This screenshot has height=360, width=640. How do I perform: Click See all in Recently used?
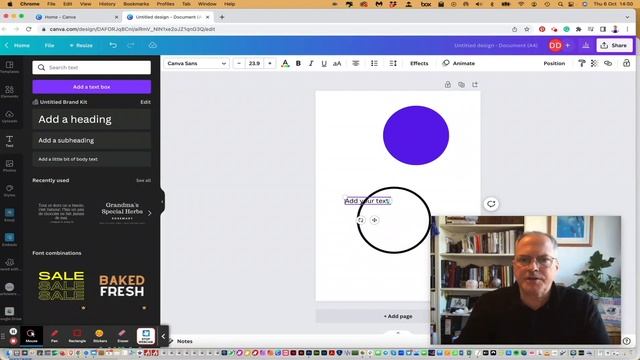tap(143, 180)
